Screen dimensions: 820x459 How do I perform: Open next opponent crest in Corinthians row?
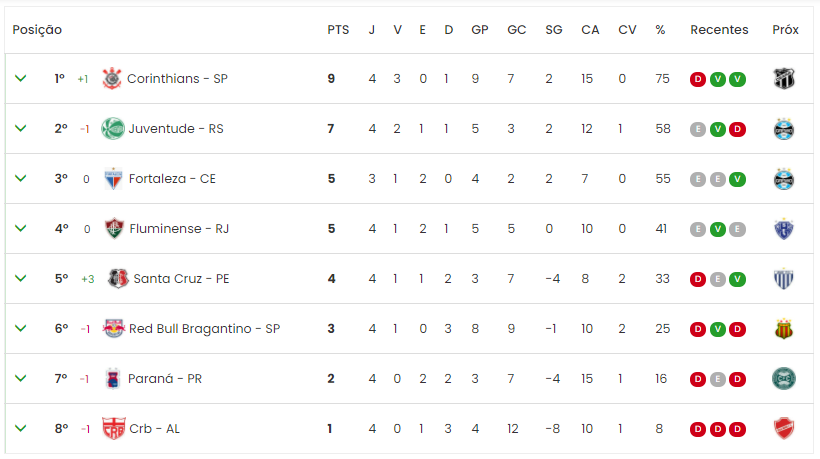[784, 79]
